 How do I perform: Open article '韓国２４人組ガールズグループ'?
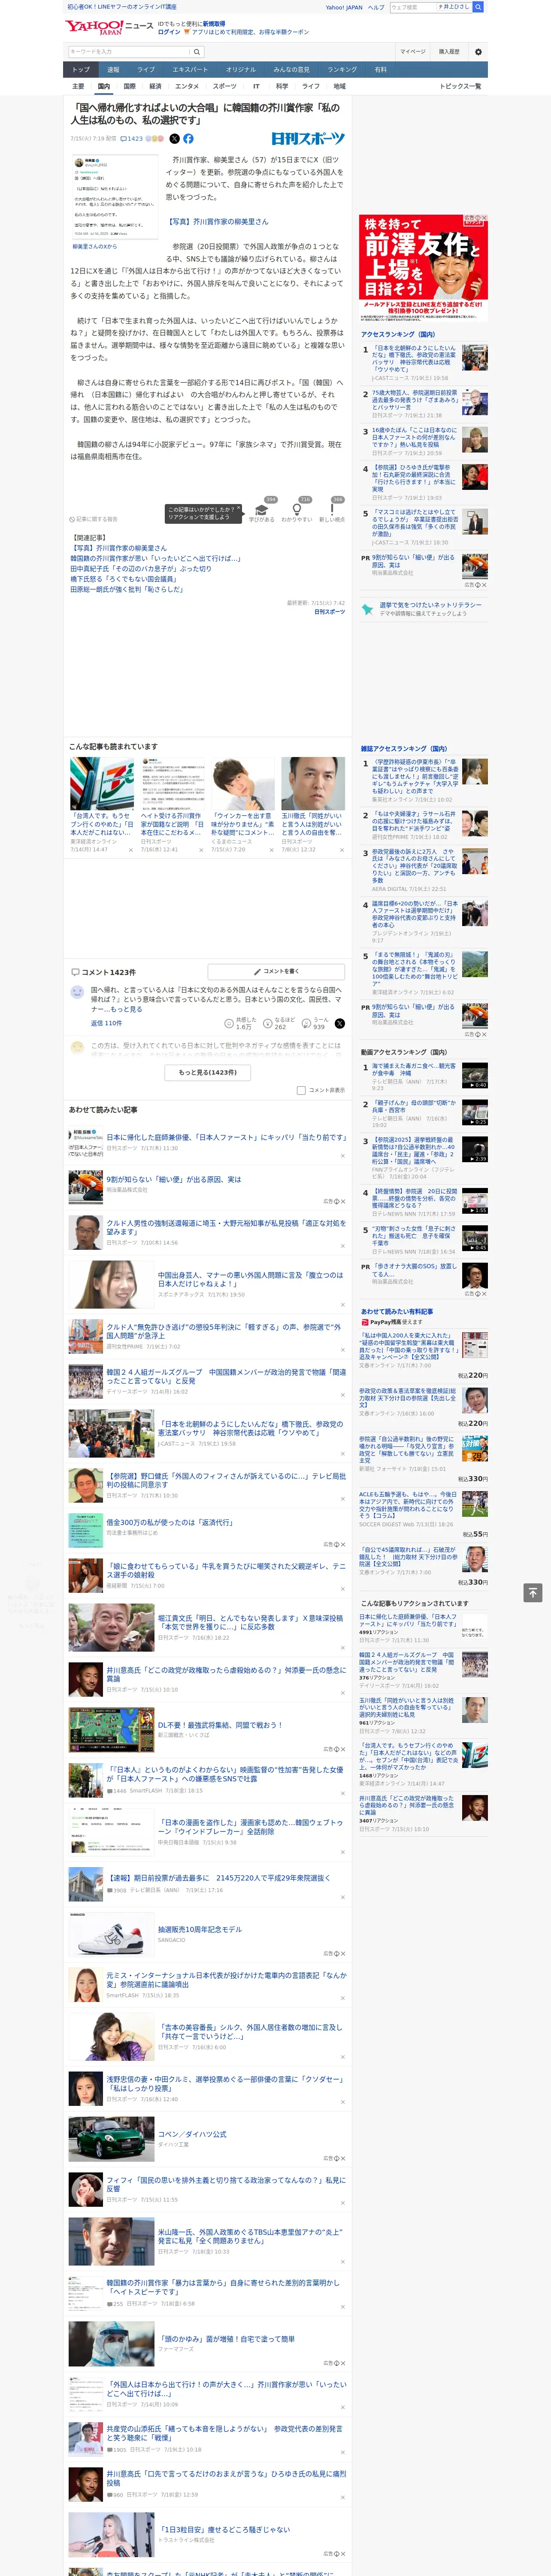[226, 1376]
